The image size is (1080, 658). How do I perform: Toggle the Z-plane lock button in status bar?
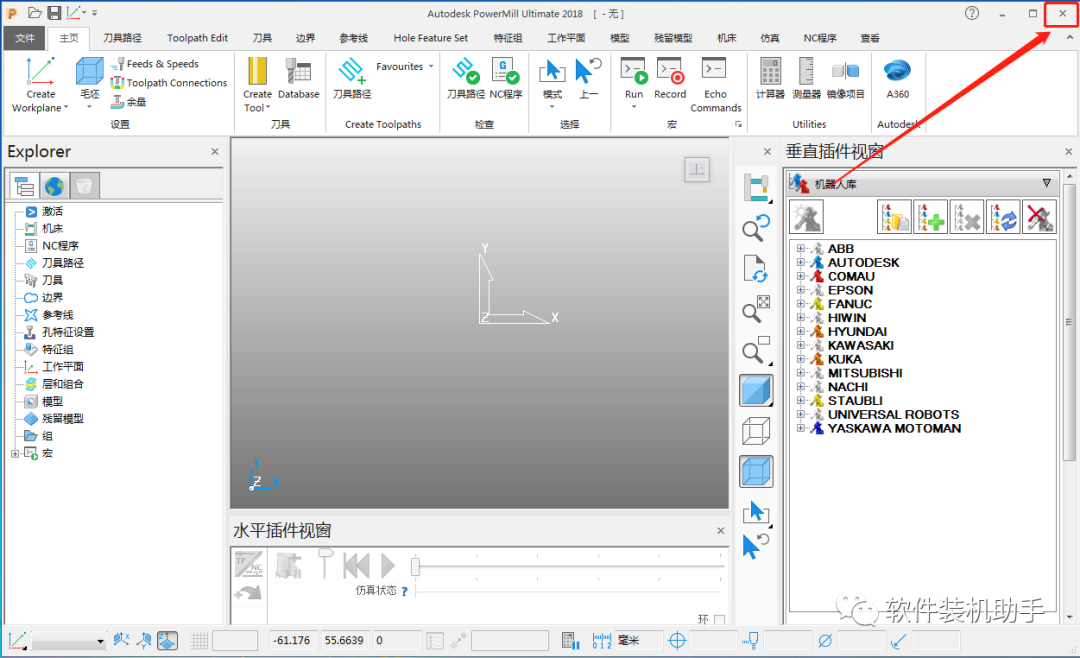point(167,641)
